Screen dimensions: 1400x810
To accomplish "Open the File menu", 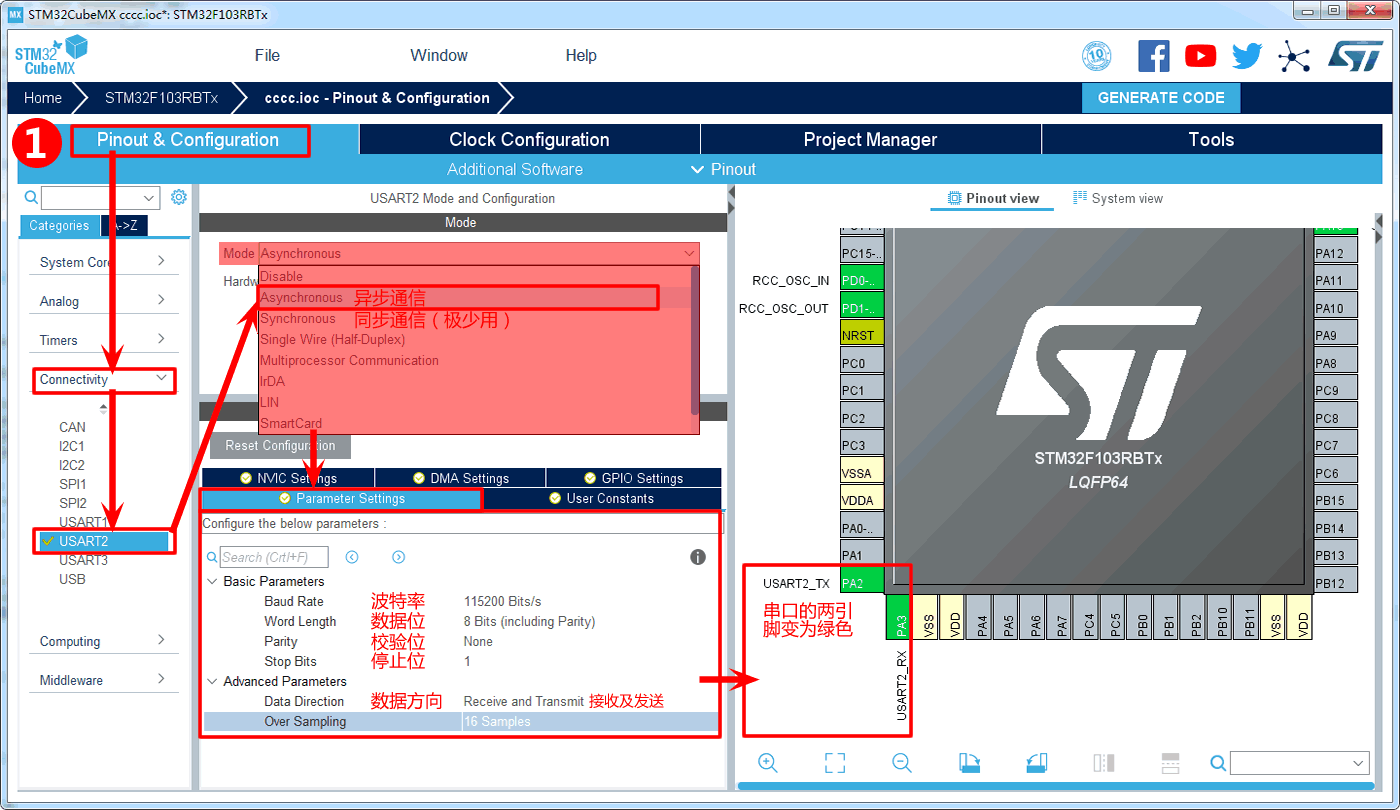I will click(267, 56).
